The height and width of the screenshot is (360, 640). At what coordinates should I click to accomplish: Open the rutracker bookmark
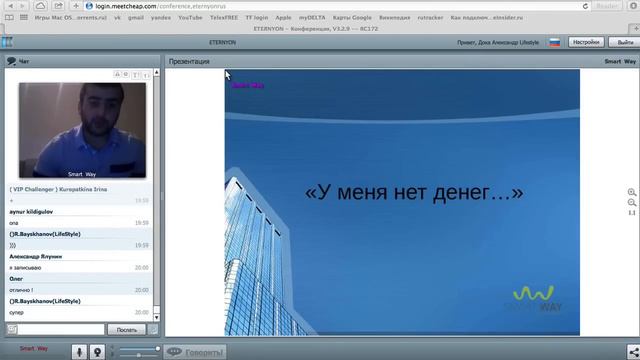(430, 18)
